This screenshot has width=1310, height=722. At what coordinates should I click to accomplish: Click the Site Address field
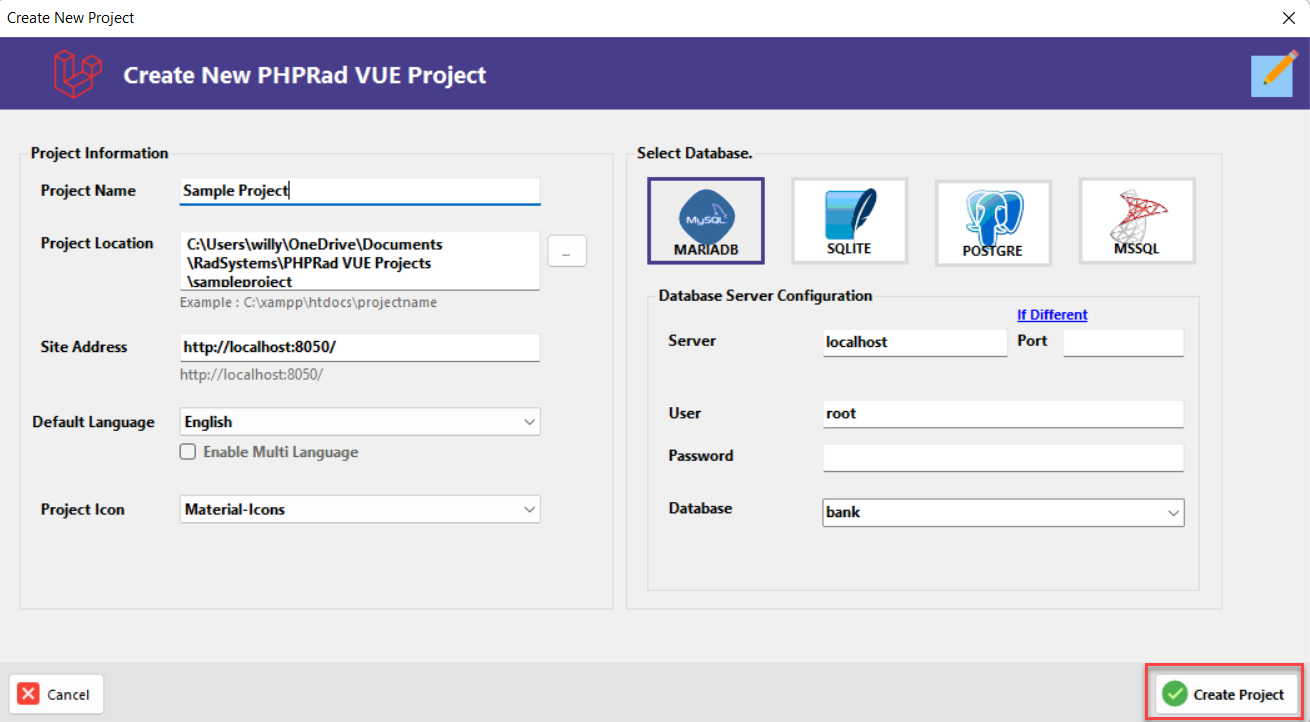coord(360,347)
